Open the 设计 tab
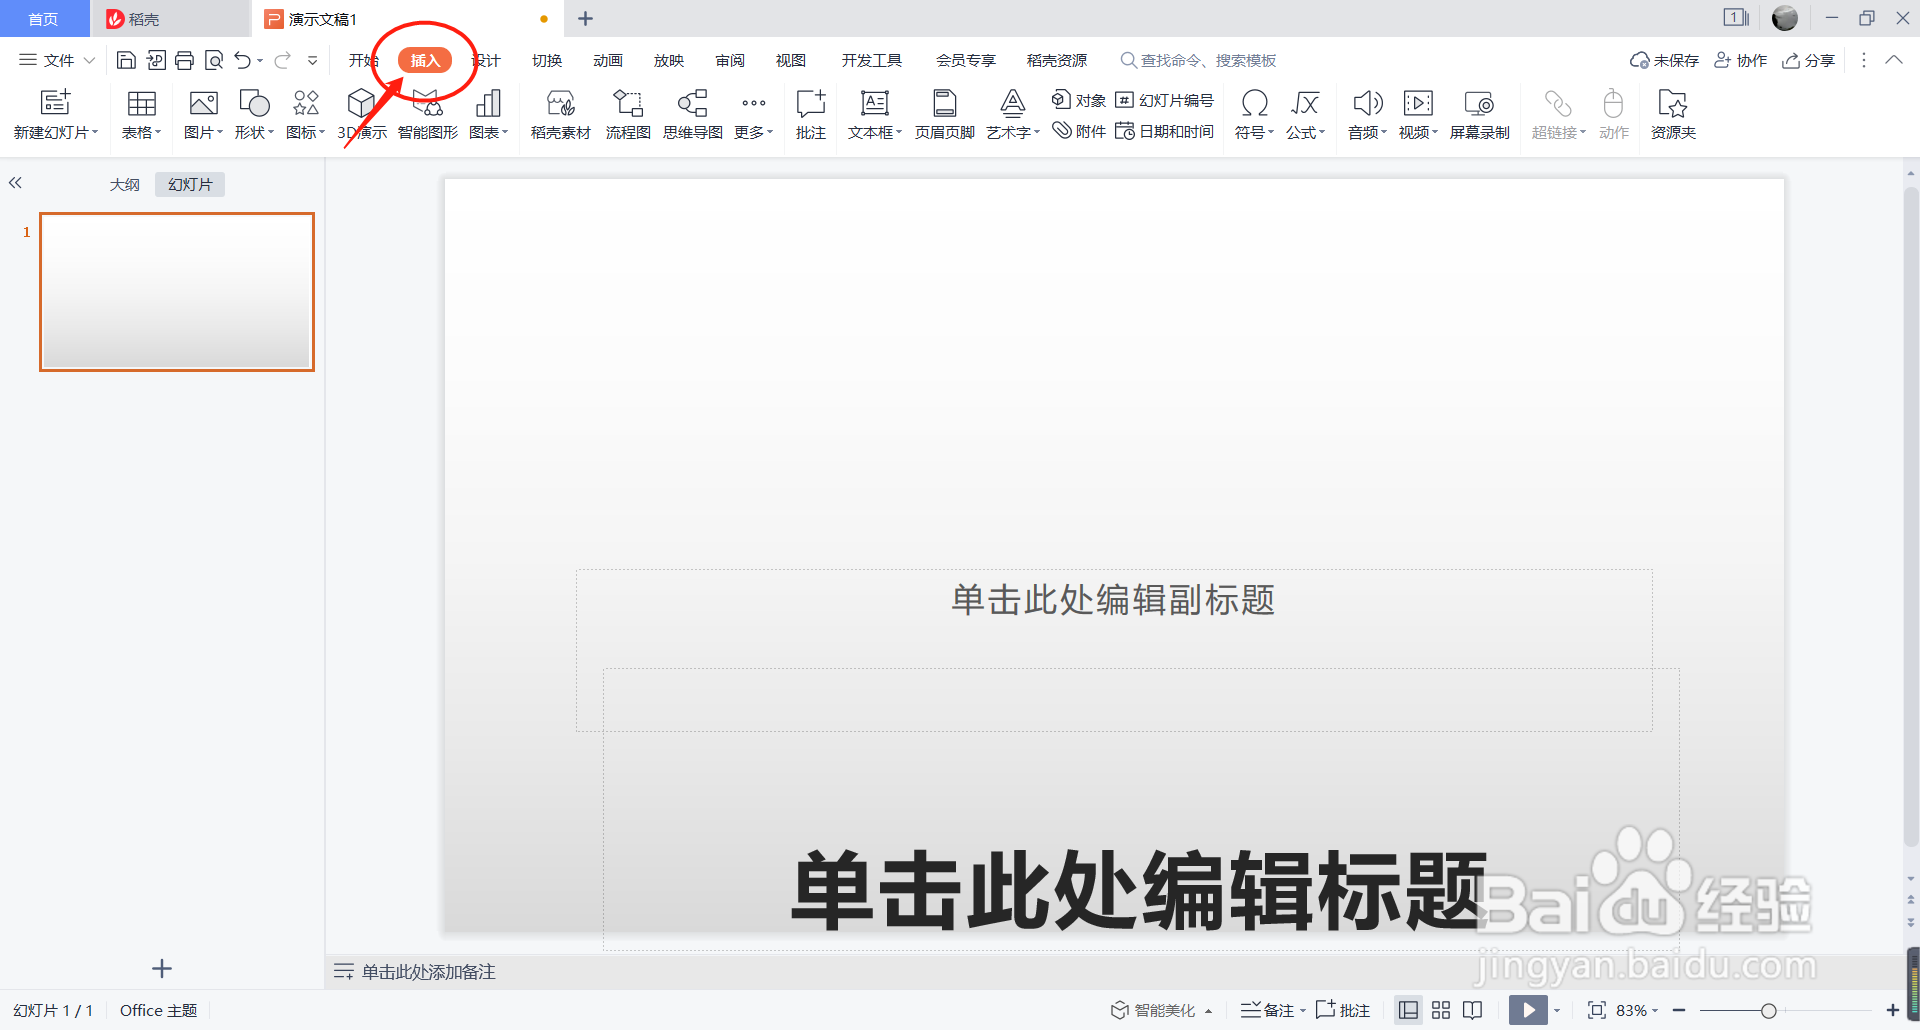1920x1030 pixels. 487,61
